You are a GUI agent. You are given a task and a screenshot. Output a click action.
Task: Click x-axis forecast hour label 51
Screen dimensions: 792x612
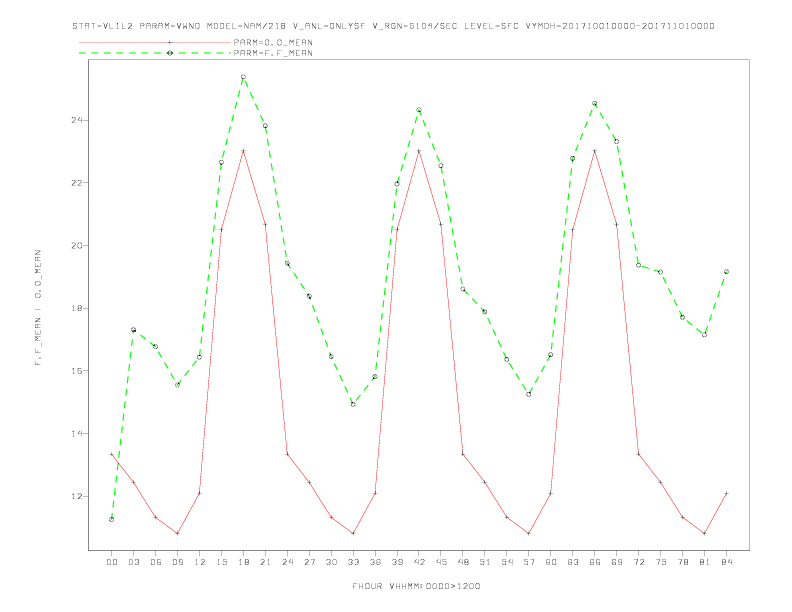click(485, 562)
